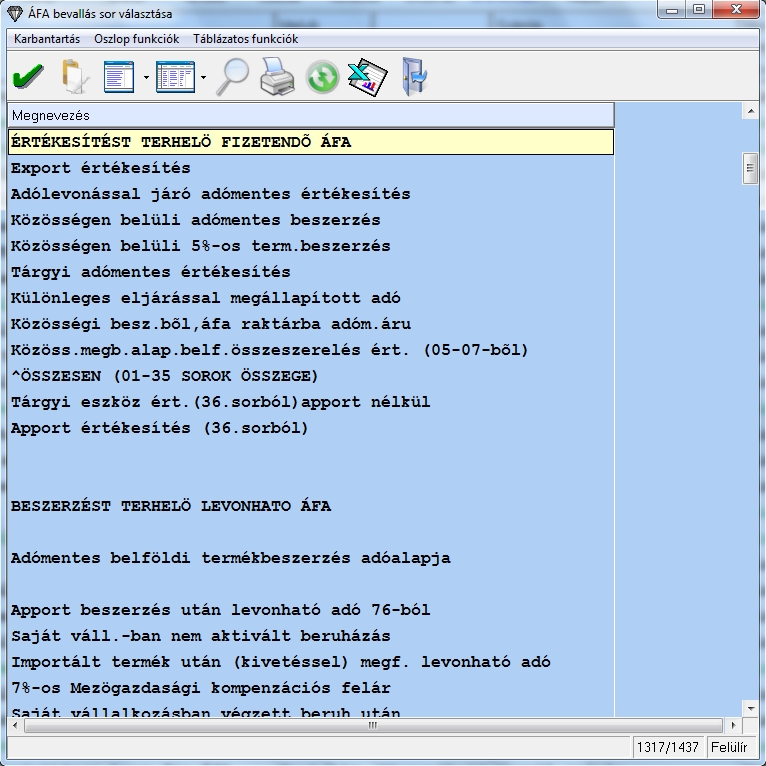
Task: Click the Megnevezés column header
Action: click(310, 115)
